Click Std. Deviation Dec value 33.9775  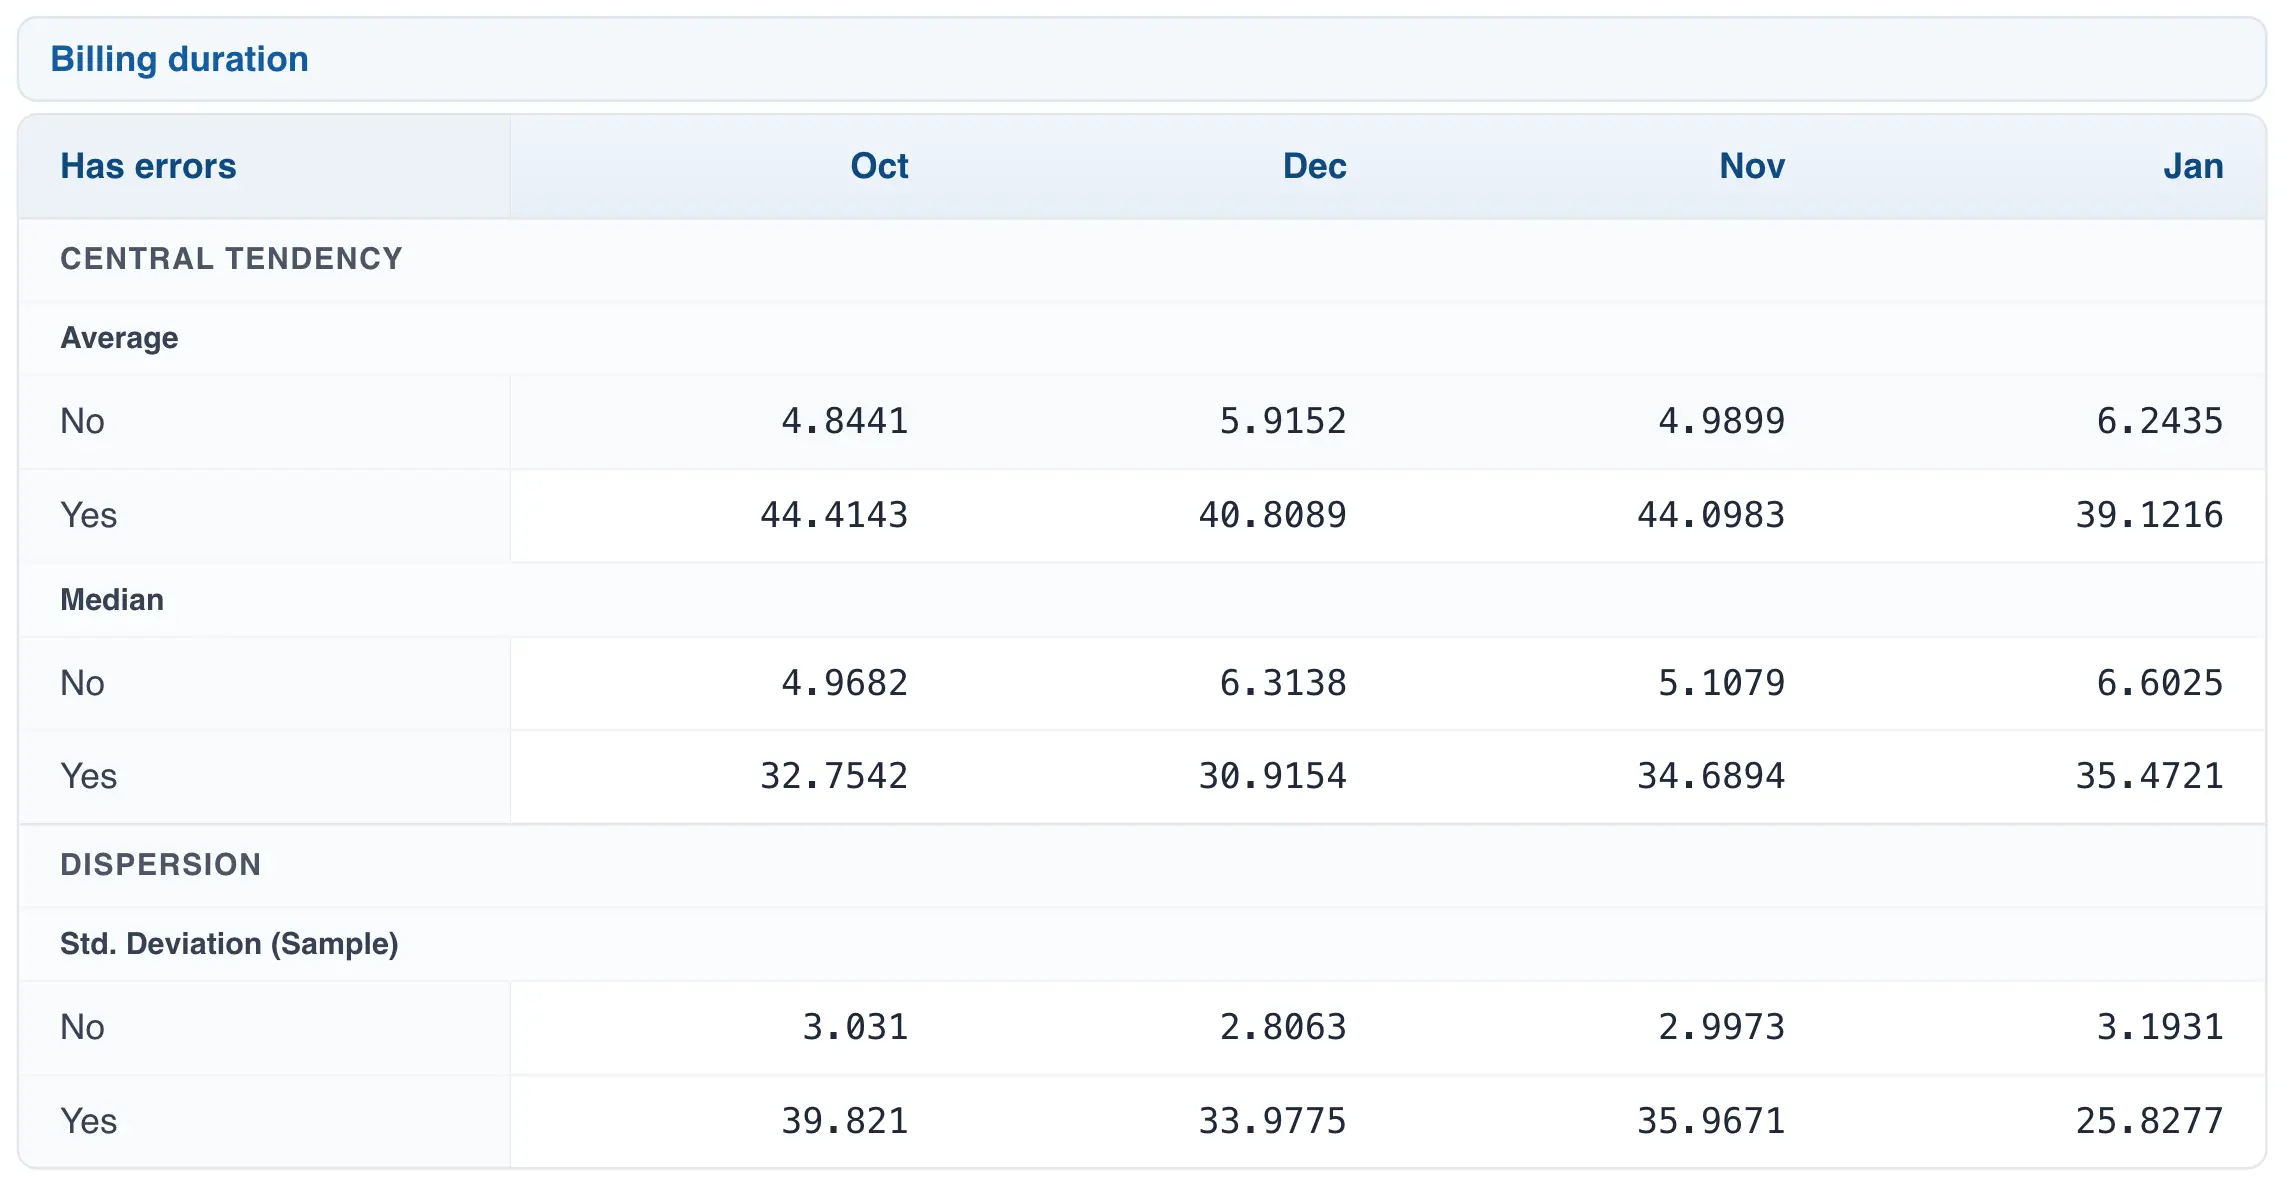[x=1273, y=1121]
